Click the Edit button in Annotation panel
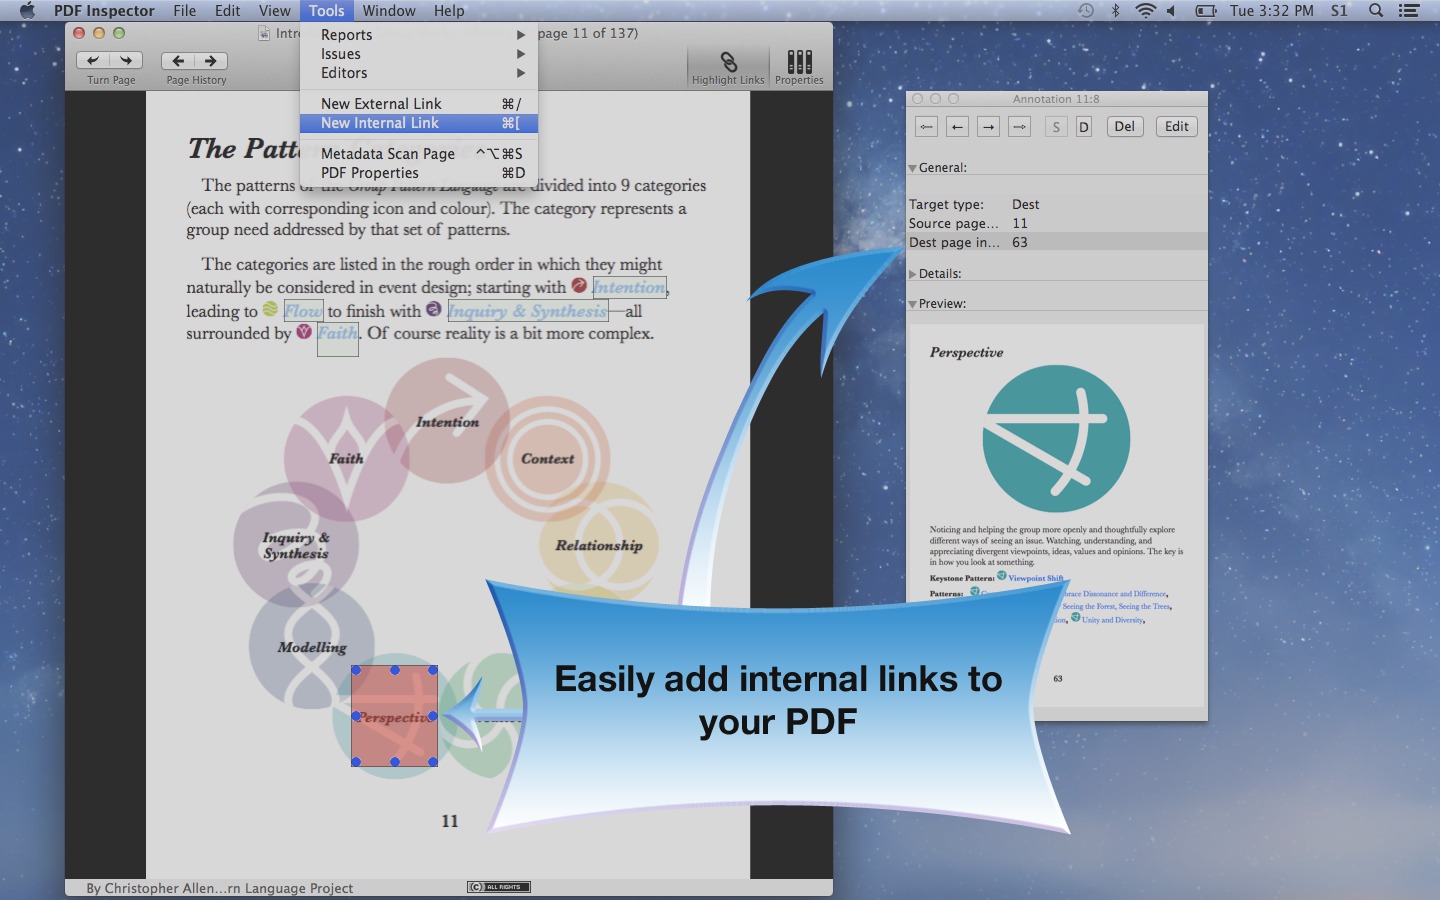The width and height of the screenshot is (1440, 900). click(1176, 127)
